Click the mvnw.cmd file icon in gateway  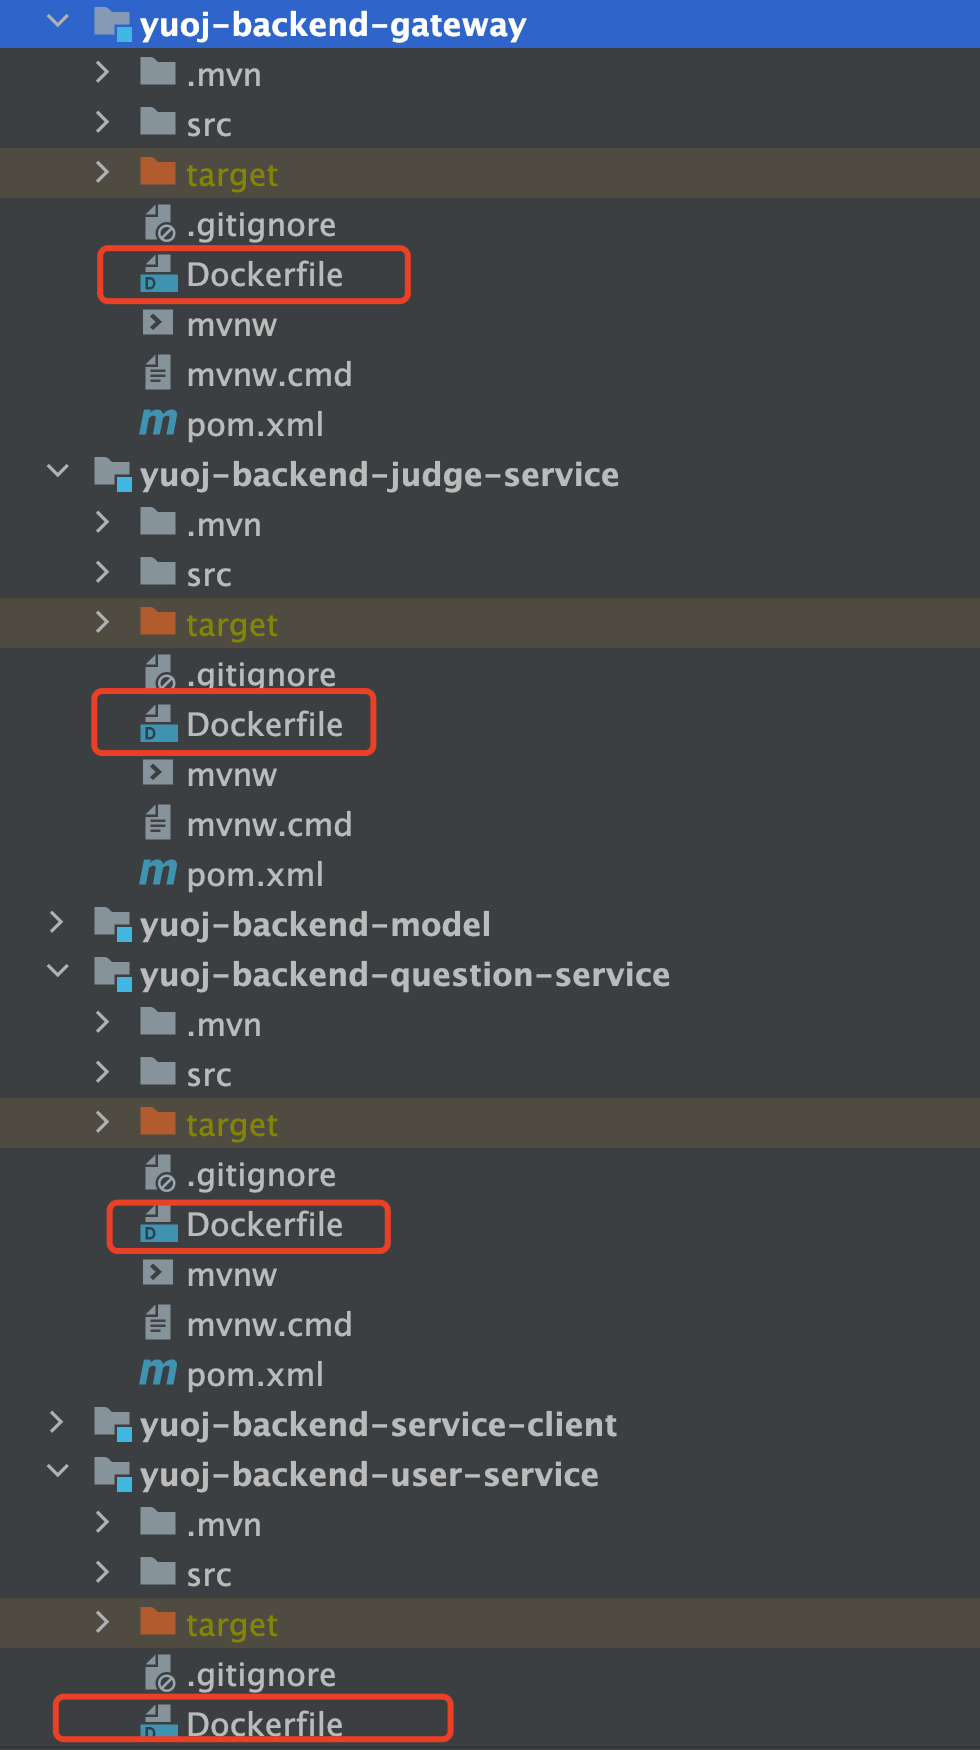(x=158, y=374)
